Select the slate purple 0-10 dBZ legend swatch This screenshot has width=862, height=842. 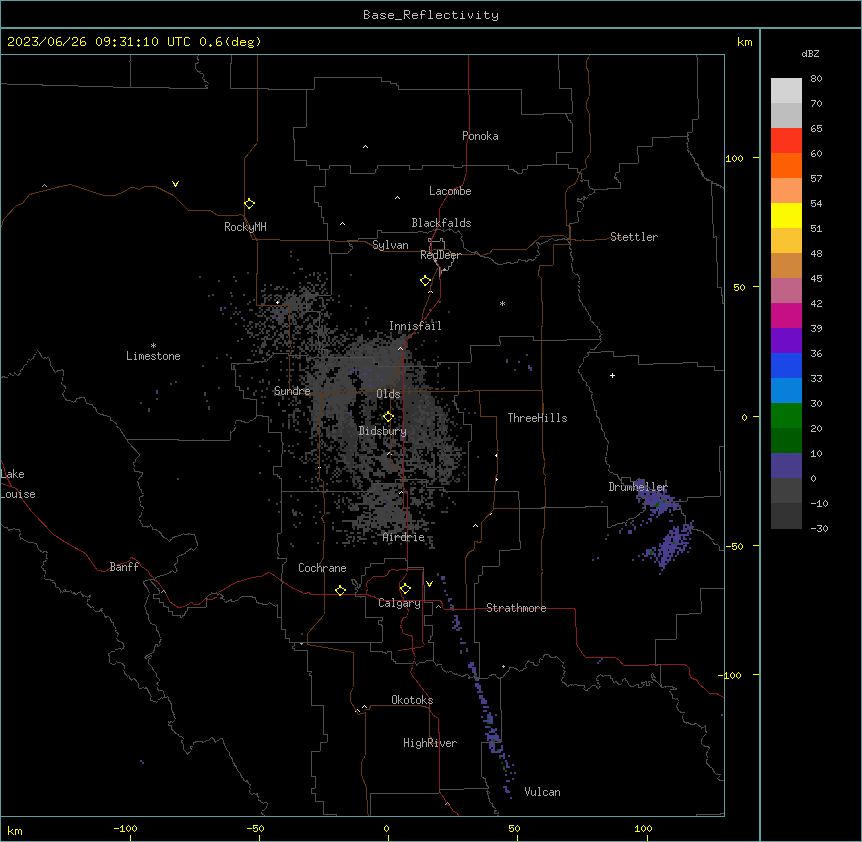tap(786, 466)
